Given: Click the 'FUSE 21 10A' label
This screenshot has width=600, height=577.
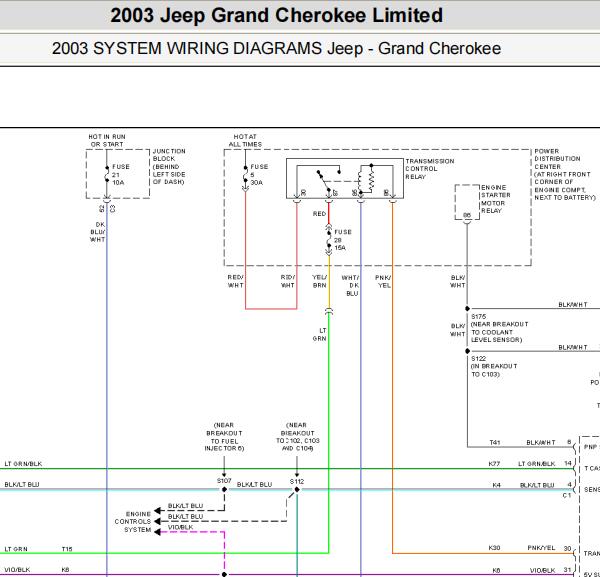Looking at the screenshot, I should 121,175.
